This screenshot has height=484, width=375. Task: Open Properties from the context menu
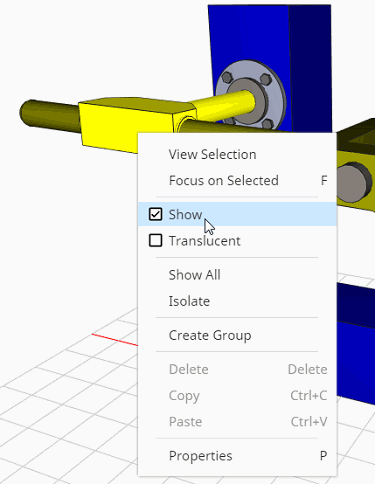[x=237, y=456]
